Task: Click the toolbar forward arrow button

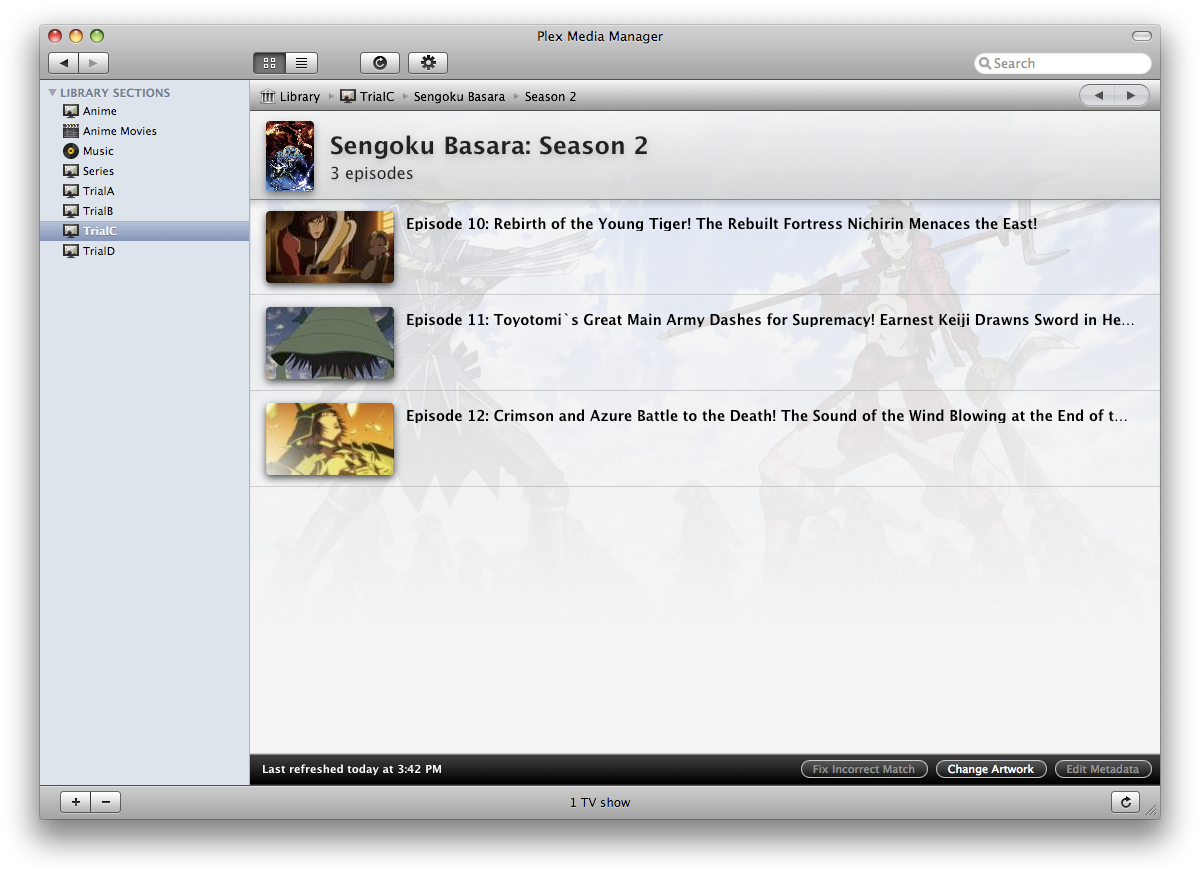Action: [x=93, y=63]
